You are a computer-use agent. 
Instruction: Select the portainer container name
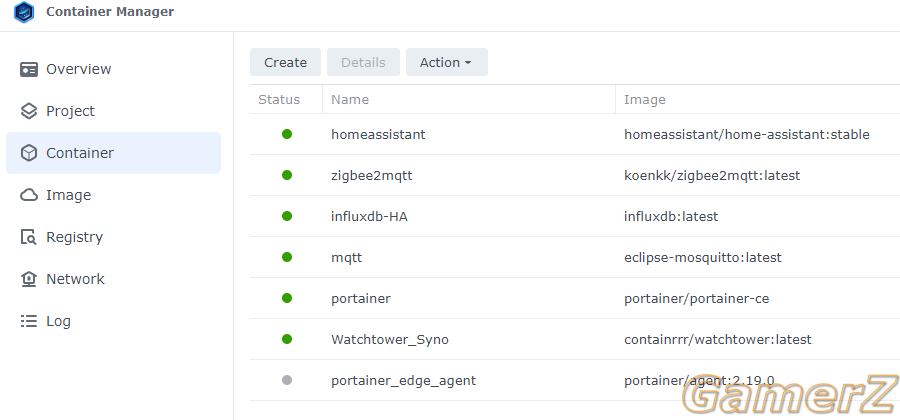[361, 298]
